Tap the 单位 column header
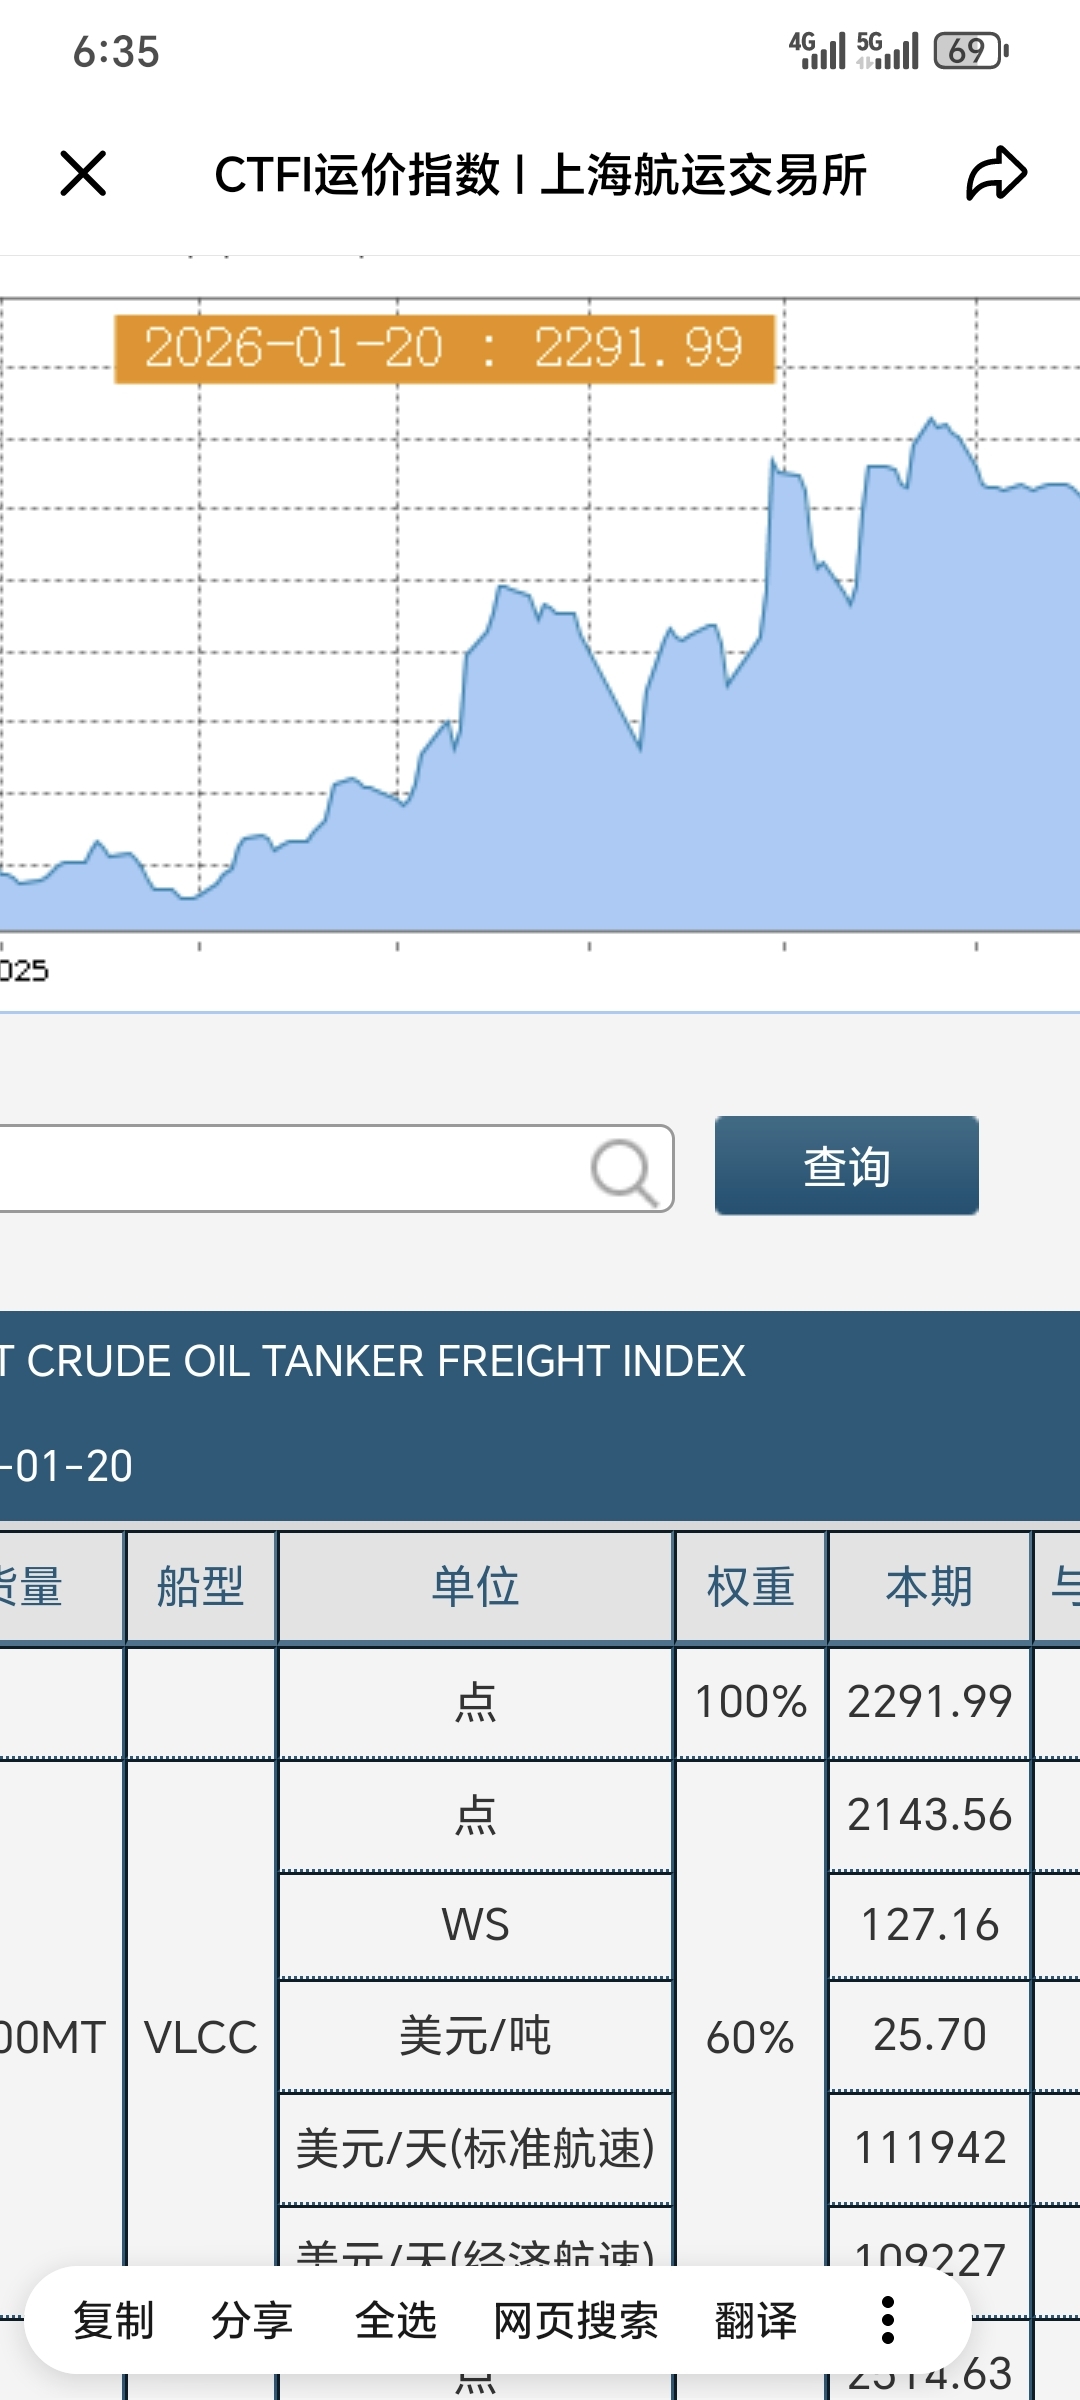Image resolution: width=1080 pixels, height=2400 pixels. tap(475, 1587)
